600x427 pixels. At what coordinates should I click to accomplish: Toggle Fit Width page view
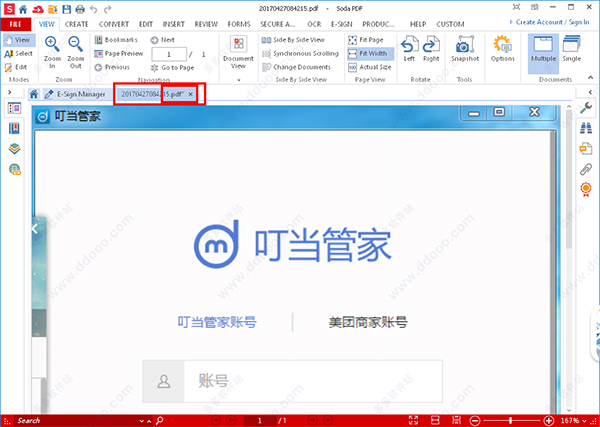click(x=368, y=54)
